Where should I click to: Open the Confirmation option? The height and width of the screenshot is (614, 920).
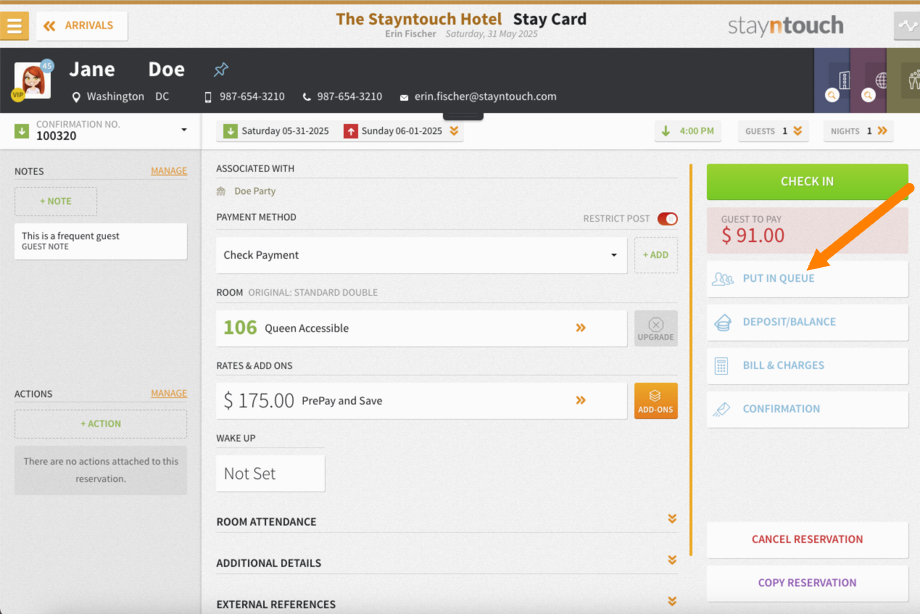pos(807,409)
